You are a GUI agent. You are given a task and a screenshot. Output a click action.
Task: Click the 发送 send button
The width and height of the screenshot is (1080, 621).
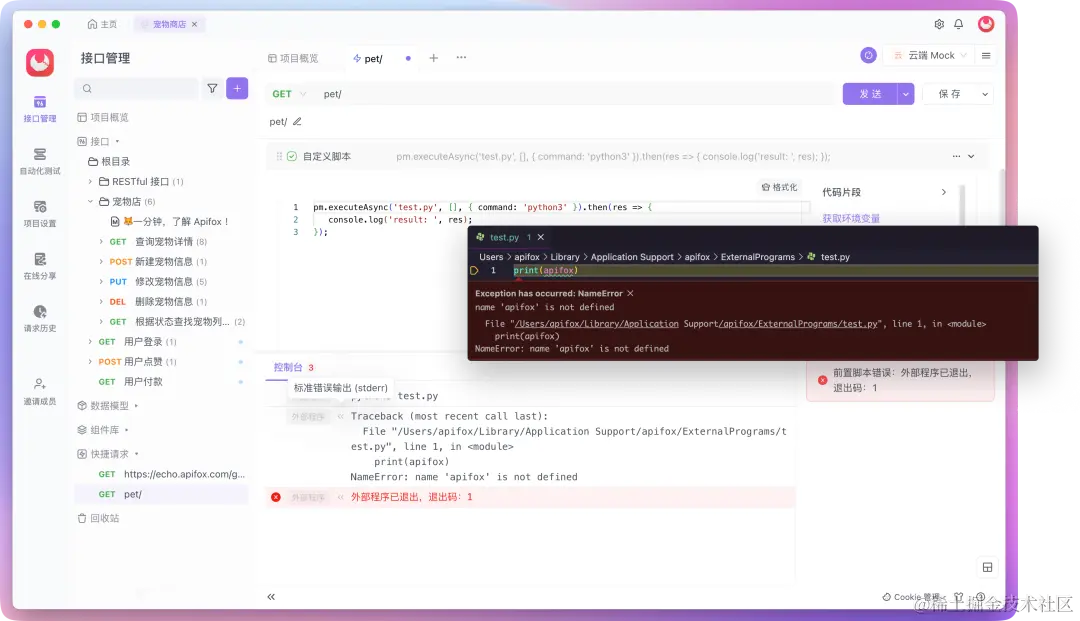[x=870, y=94]
